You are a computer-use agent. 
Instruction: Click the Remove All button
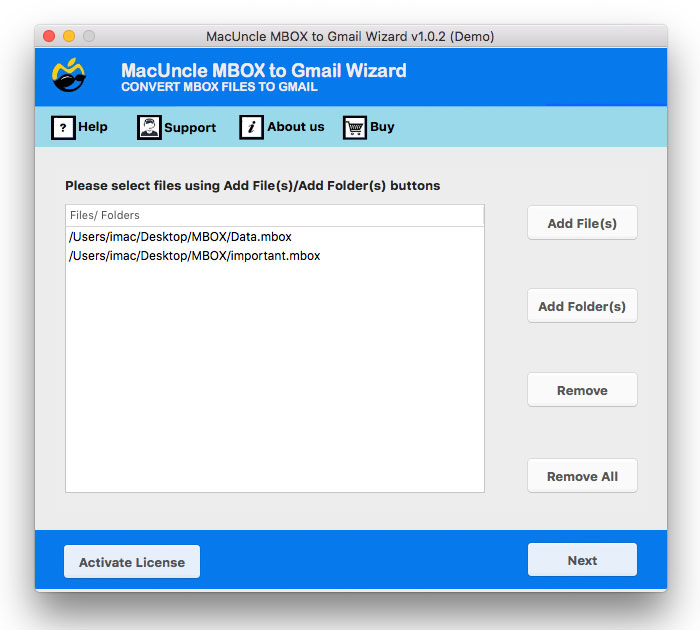click(x=582, y=476)
